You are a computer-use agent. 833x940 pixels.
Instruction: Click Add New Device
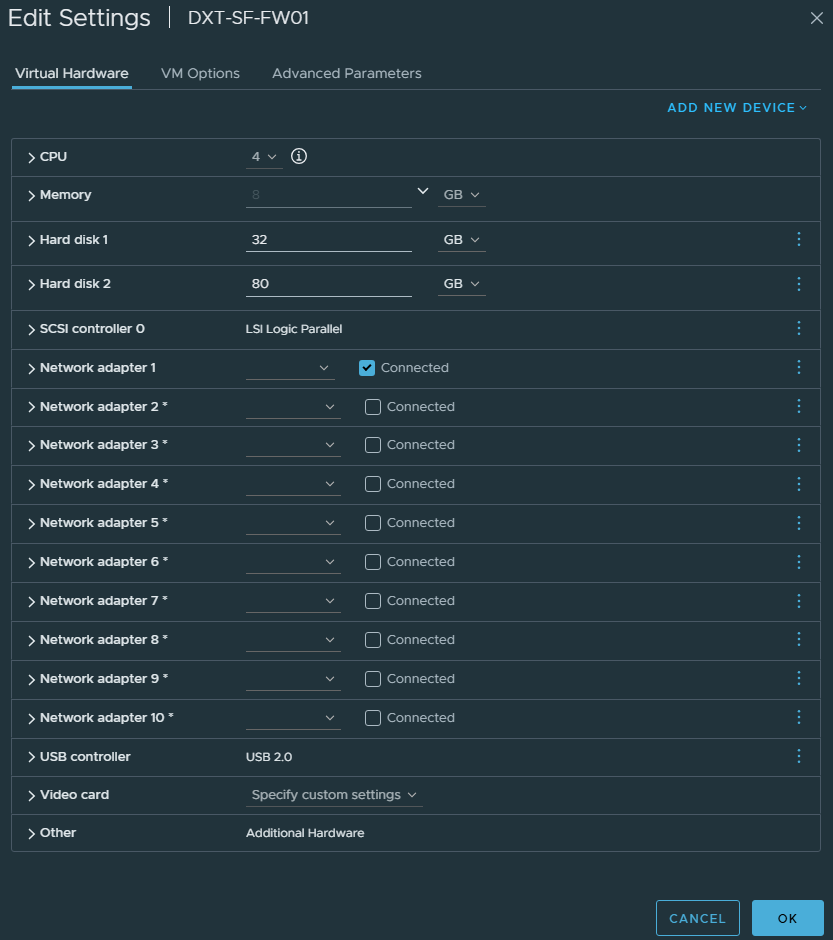click(737, 108)
